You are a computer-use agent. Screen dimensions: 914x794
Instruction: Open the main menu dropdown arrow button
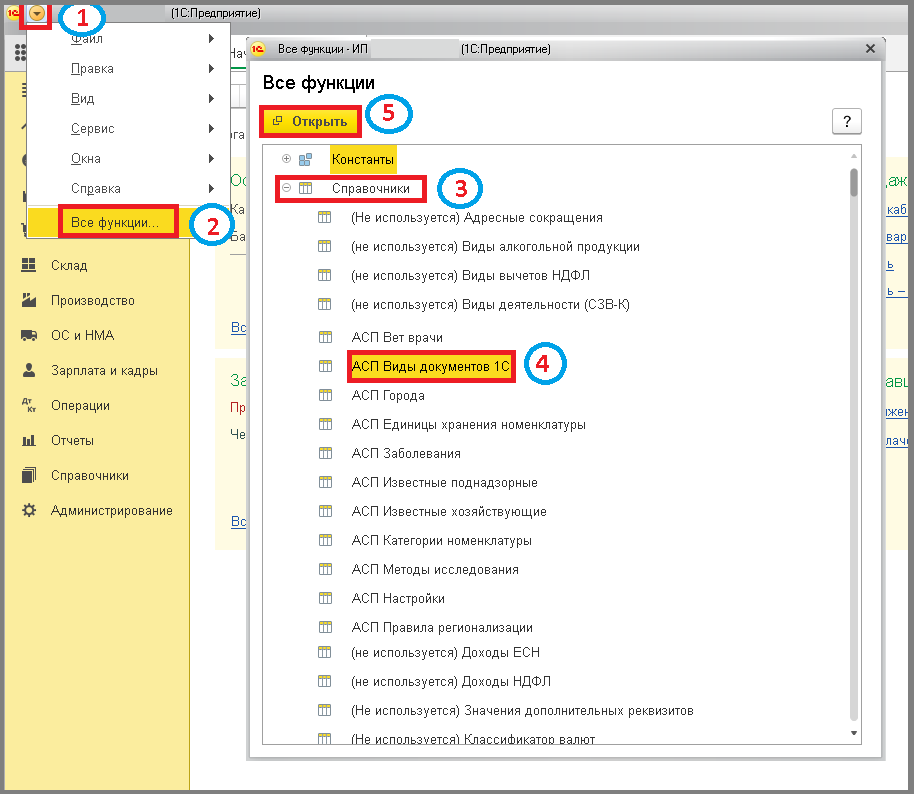click(x=37, y=13)
